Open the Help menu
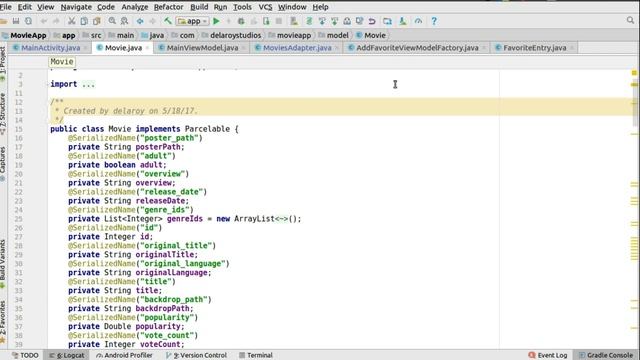 pyautogui.click(x=320, y=7)
